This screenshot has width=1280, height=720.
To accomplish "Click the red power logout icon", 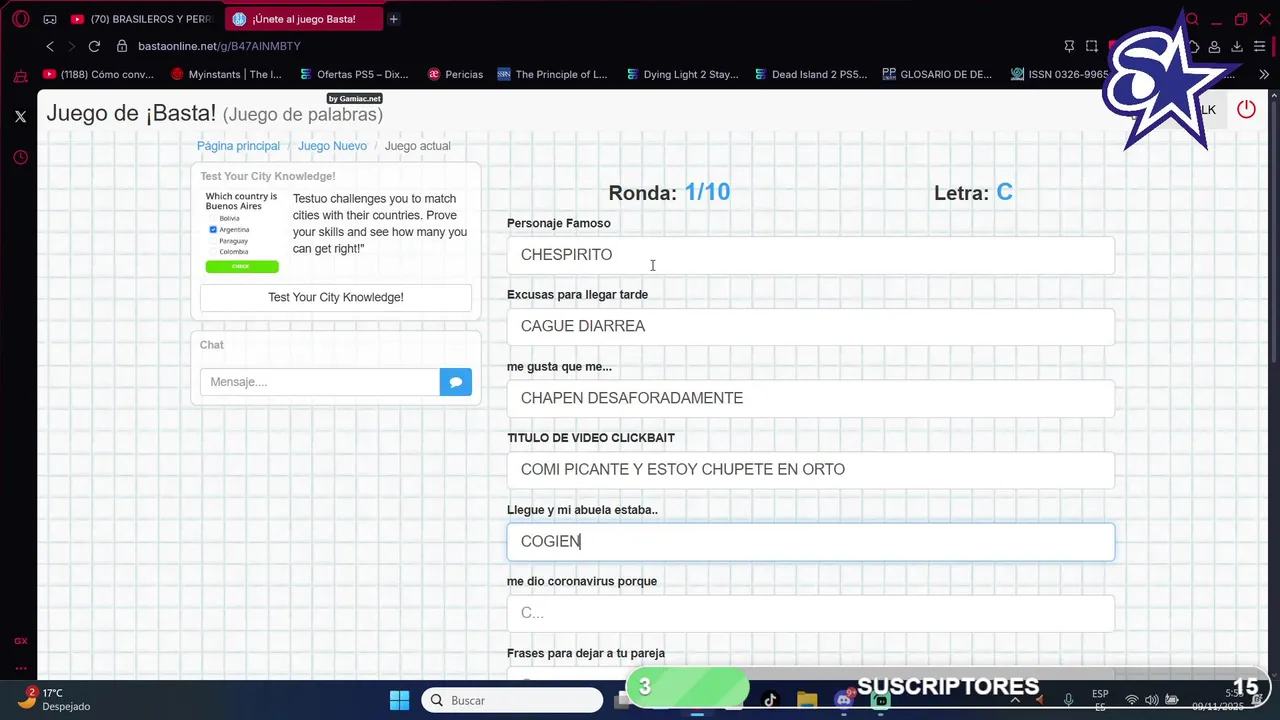I will click(1246, 110).
